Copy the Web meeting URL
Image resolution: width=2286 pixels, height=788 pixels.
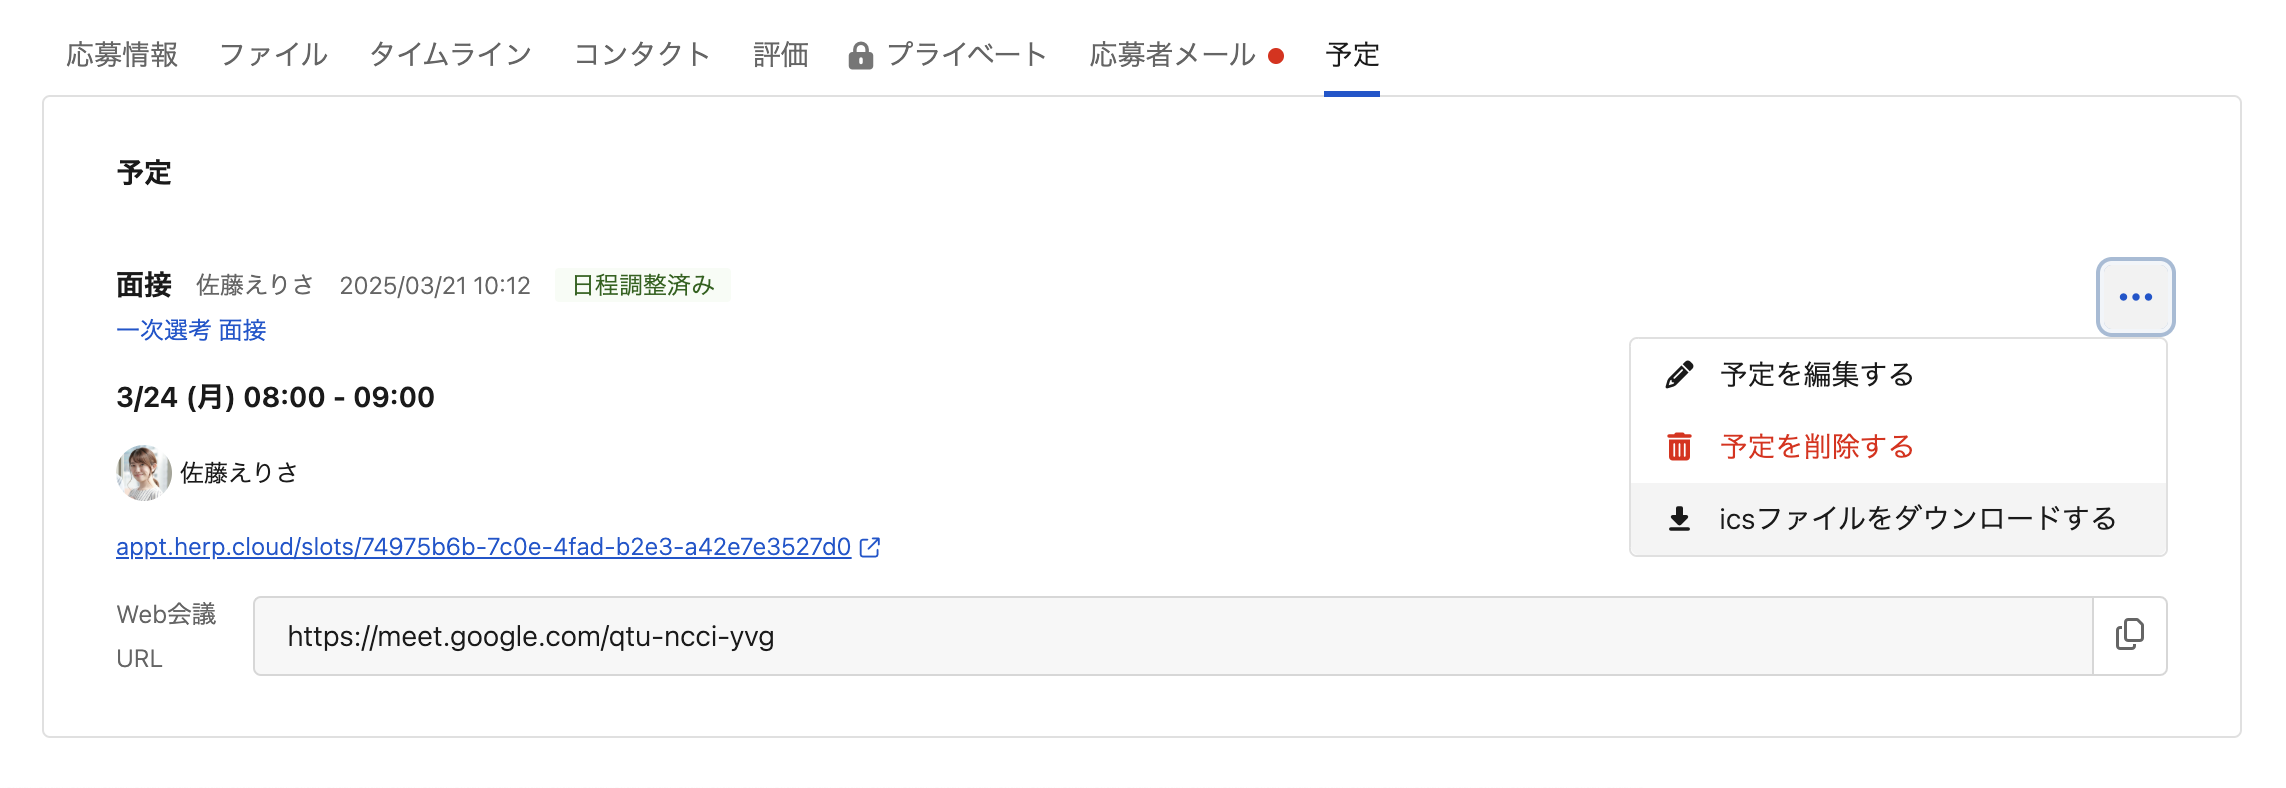click(2129, 636)
